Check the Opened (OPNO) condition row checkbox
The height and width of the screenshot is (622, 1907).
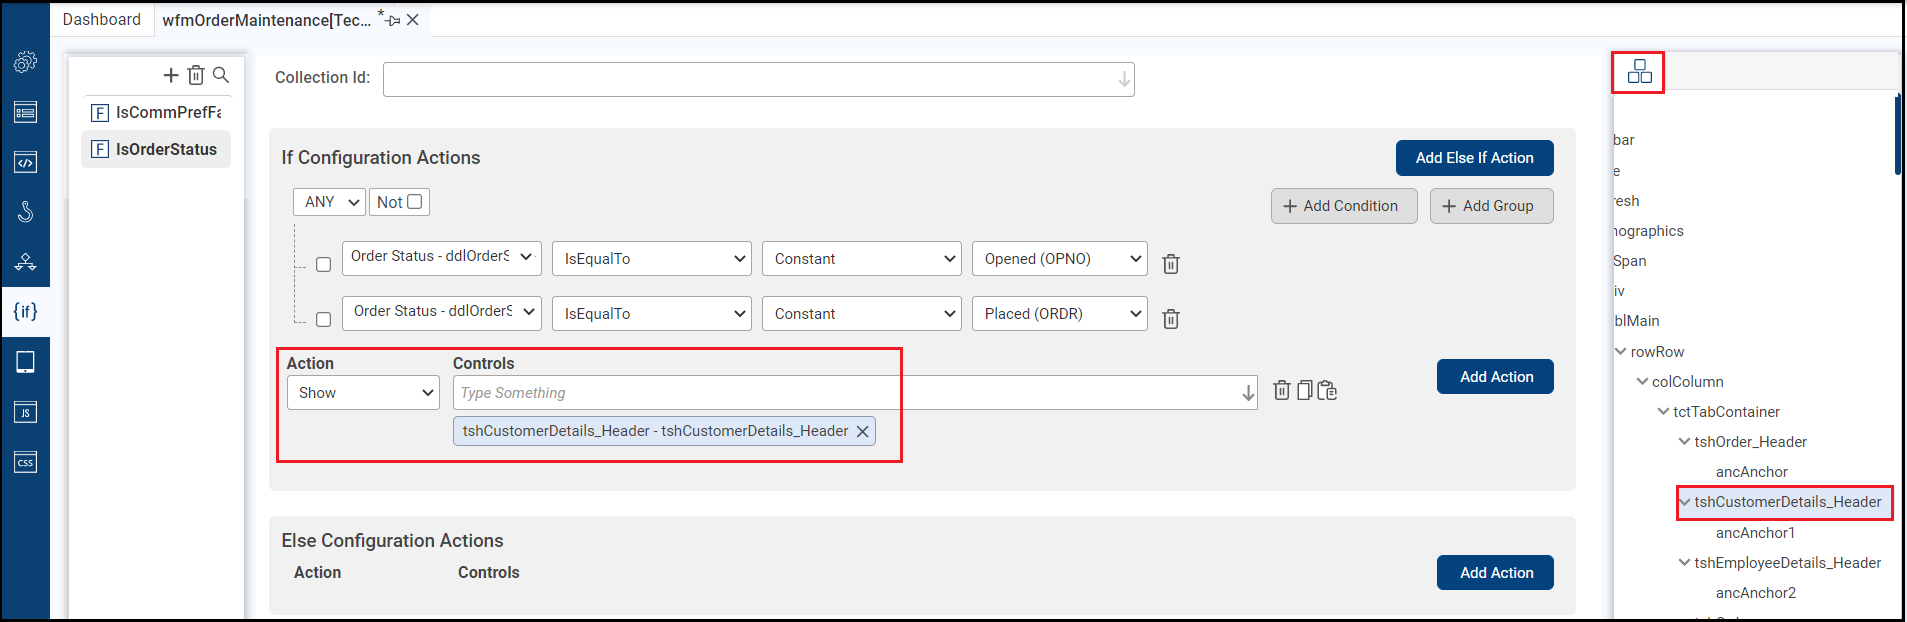323,265
